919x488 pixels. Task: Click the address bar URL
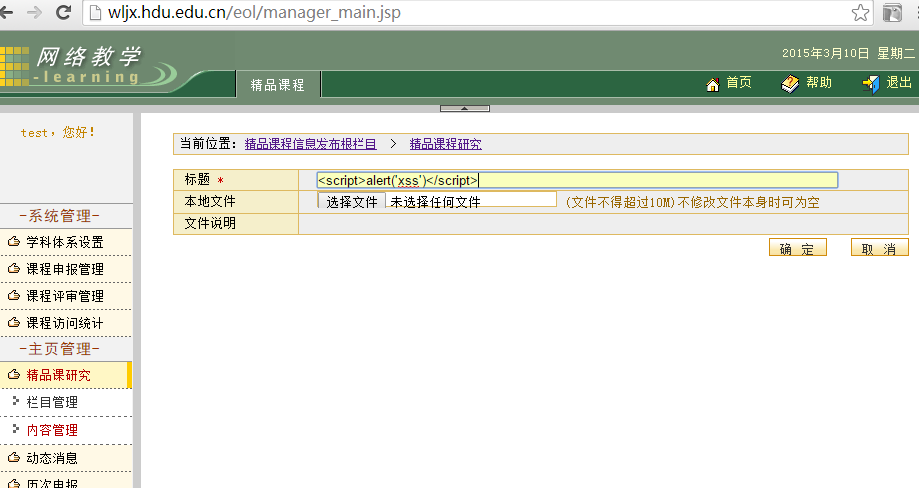tap(254, 12)
